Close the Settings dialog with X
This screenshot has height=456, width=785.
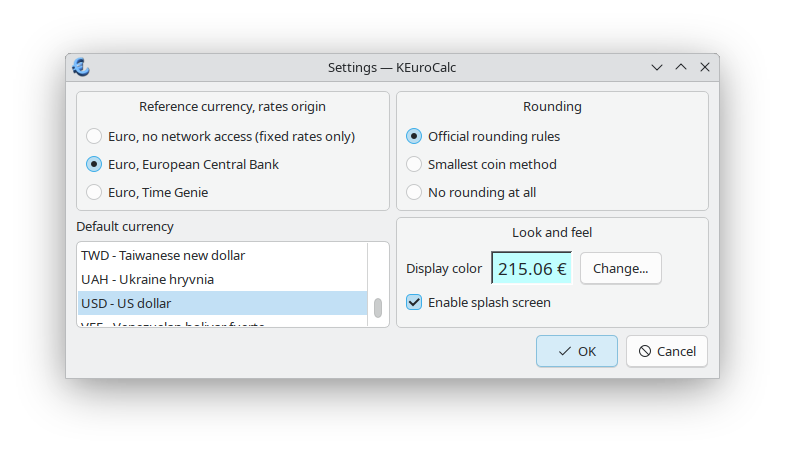tap(705, 68)
